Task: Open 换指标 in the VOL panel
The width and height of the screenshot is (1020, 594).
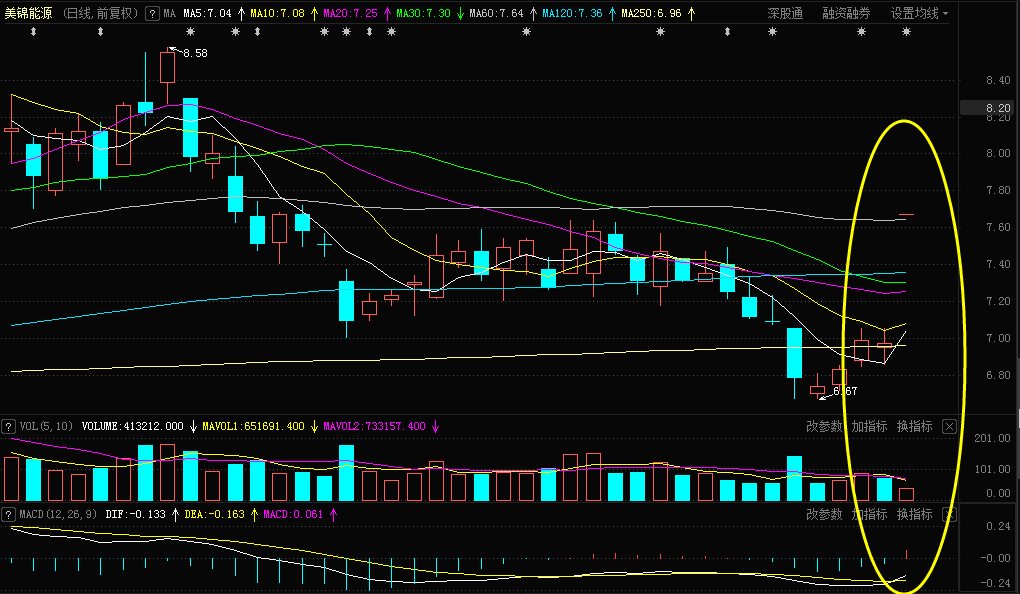Action: tap(914, 426)
